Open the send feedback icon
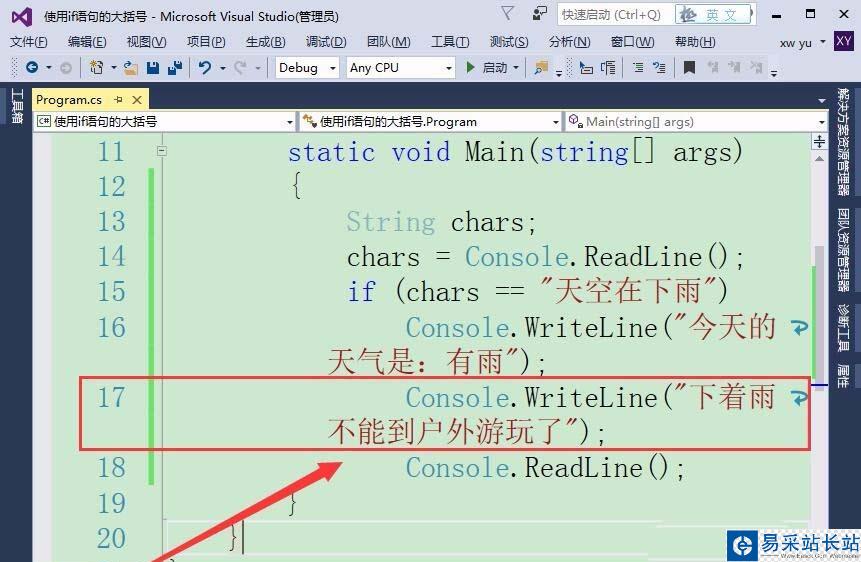The width and height of the screenshot is (861, 562). (540, 13)
